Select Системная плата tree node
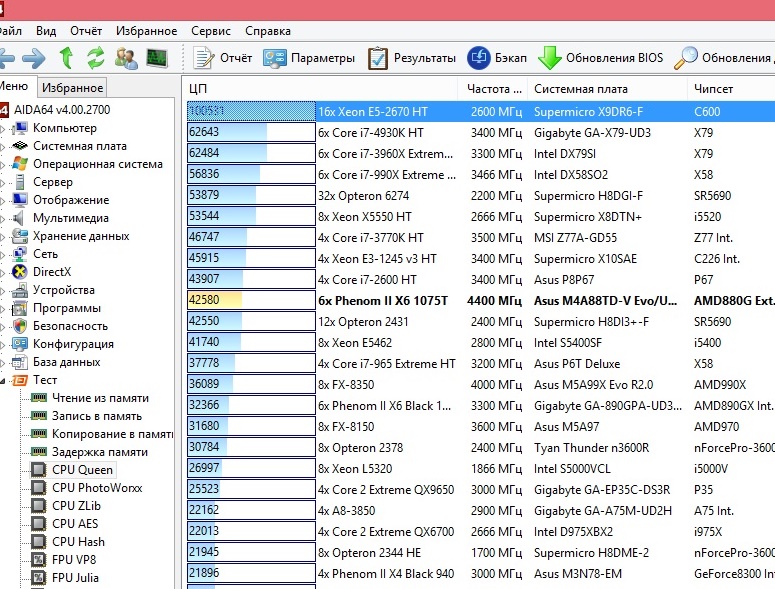The height and width of the screenshot is (589, 775). click(80, 146)
